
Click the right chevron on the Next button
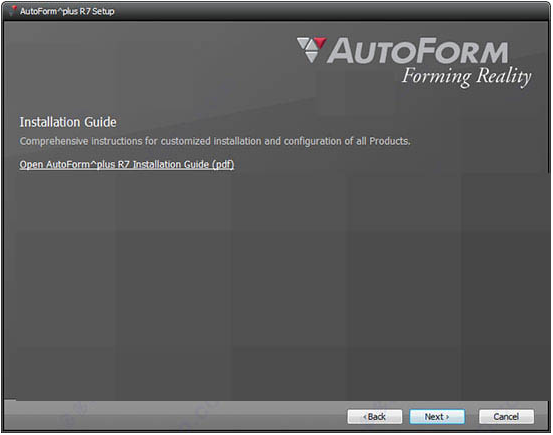pyautogui.click(x=448, y=417)
